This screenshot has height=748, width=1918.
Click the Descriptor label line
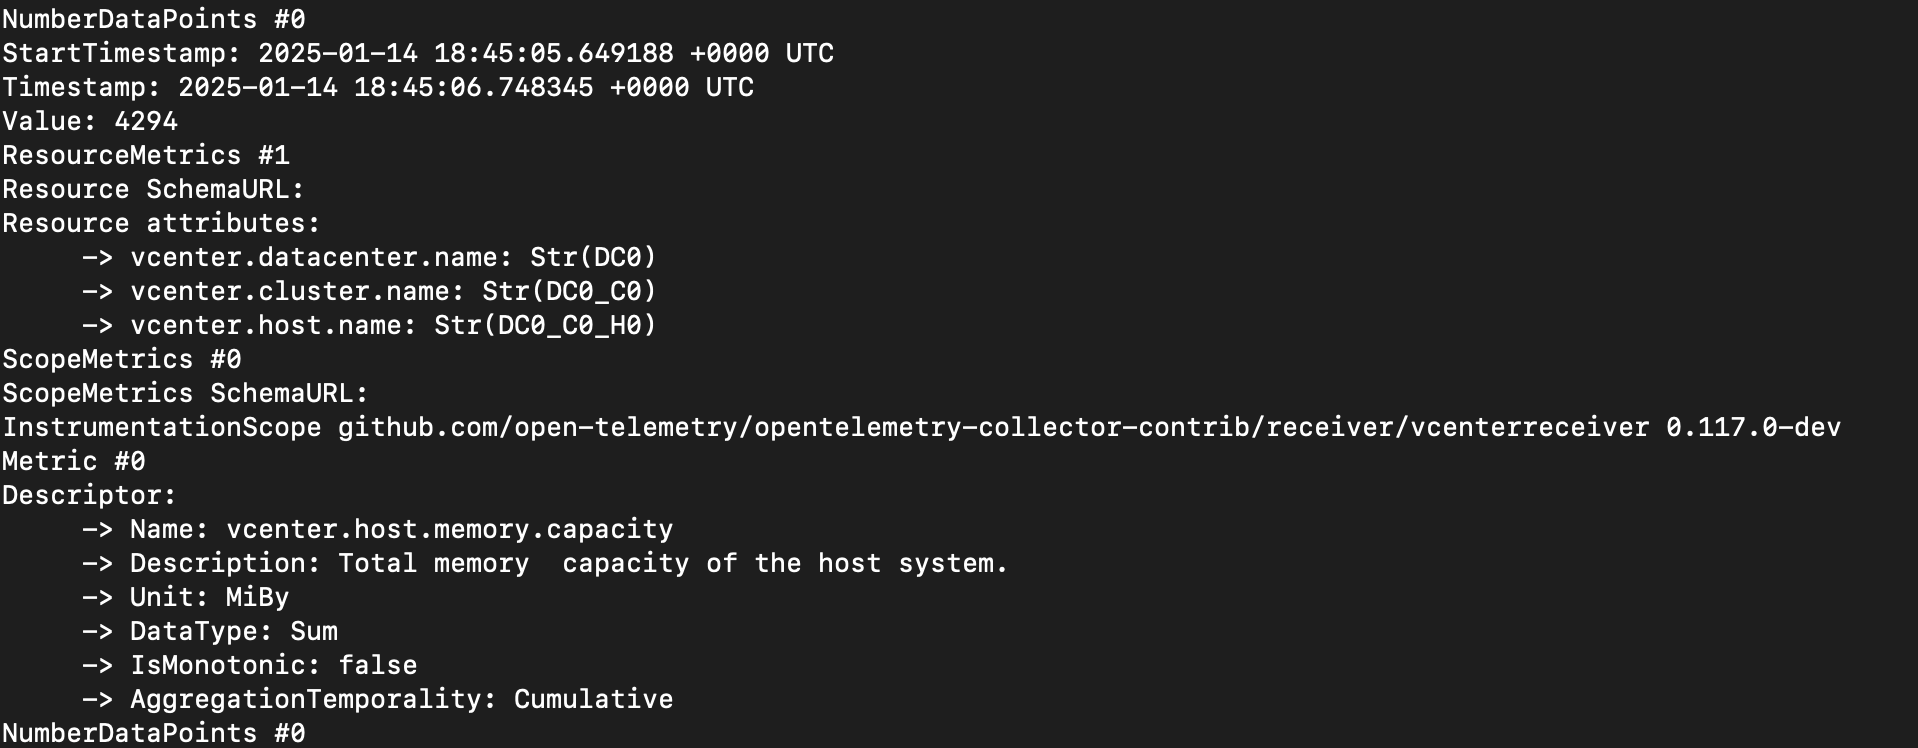pyautogui.click(x=90, y=495)
